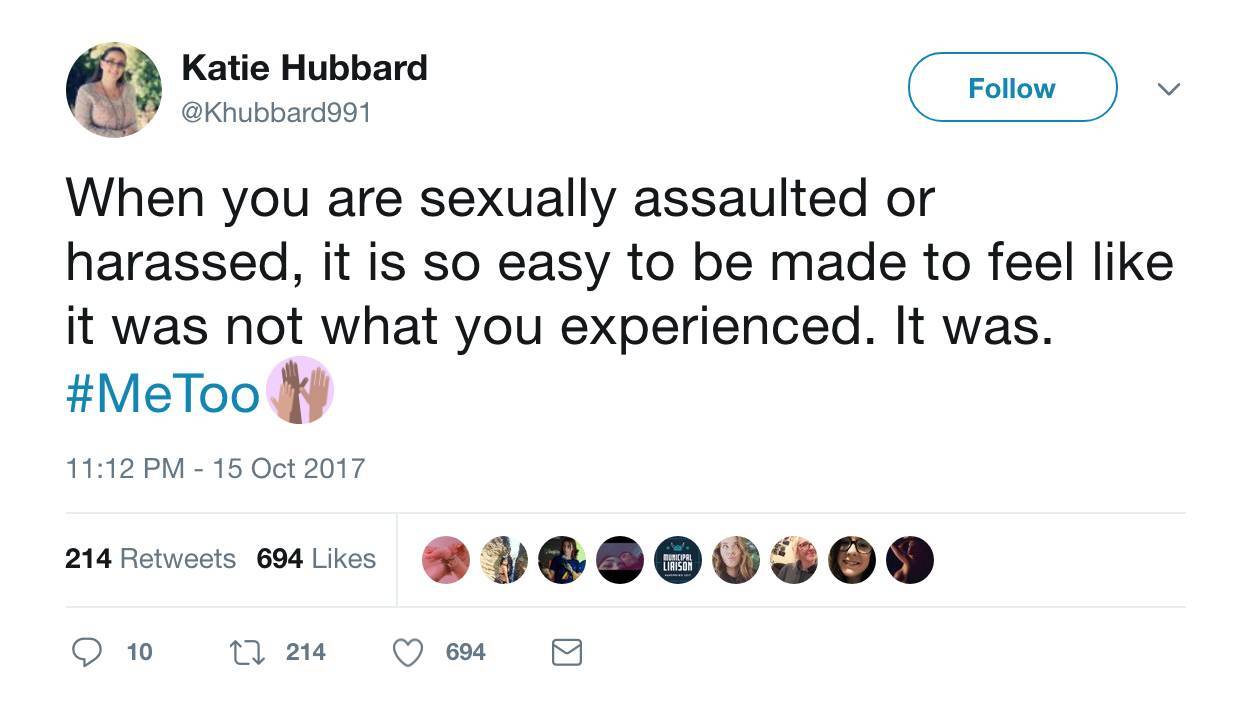Click the rocky cliff liker avatar
Screen dimensions: 1246x710
(504, 560)
